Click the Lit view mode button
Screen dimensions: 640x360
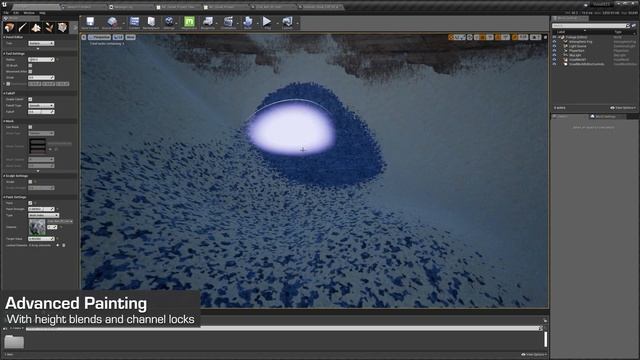pos(118,37)
